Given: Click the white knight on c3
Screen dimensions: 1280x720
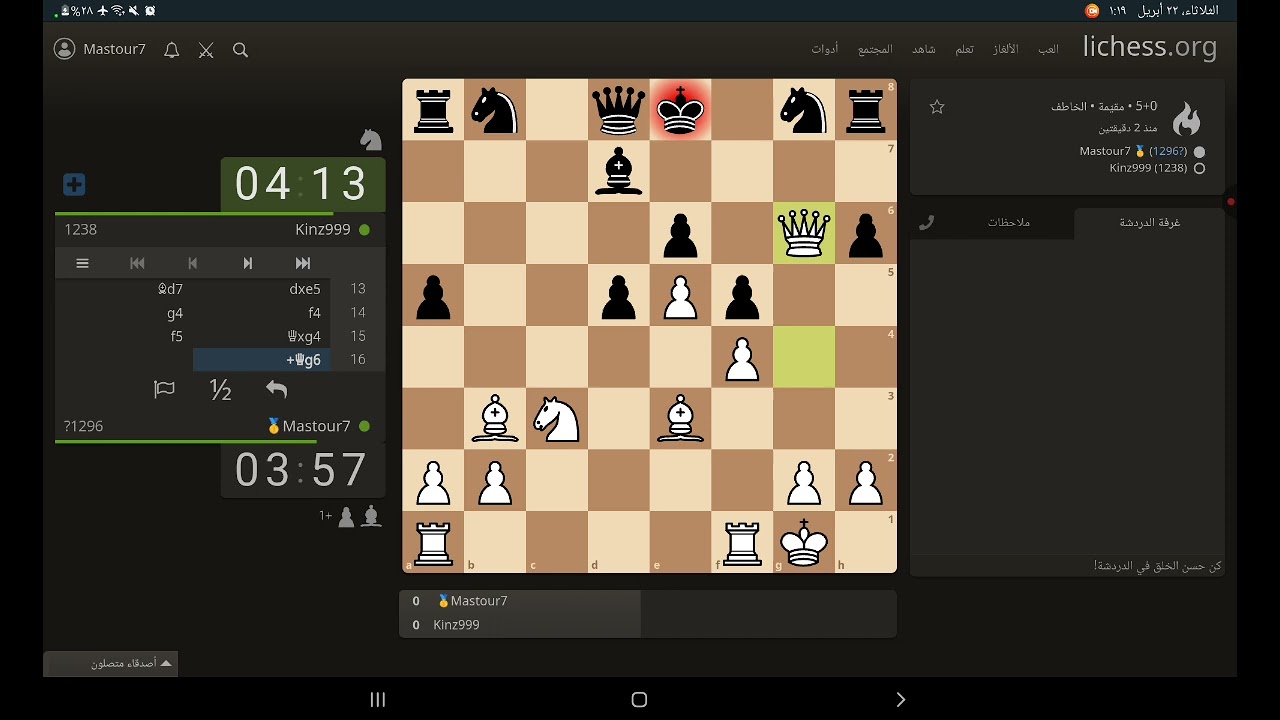Looking at the screenshot, I should pos(556,419).
